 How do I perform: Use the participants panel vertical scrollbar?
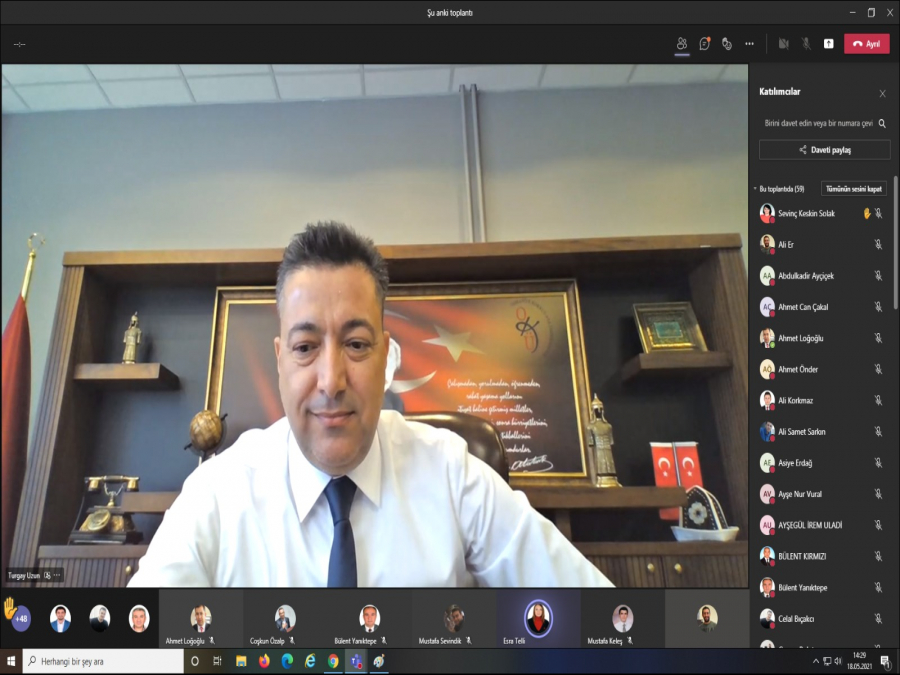[x=895, y=243]
